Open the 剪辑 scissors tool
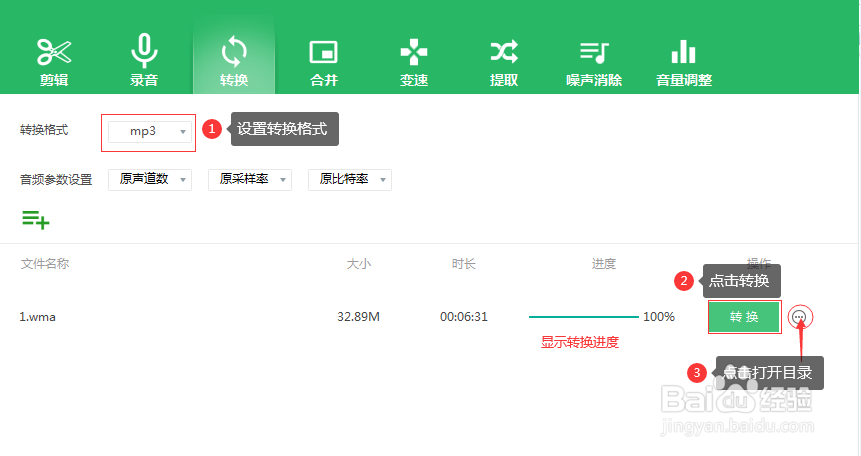The image size is (861, 456). click(54, 60)
